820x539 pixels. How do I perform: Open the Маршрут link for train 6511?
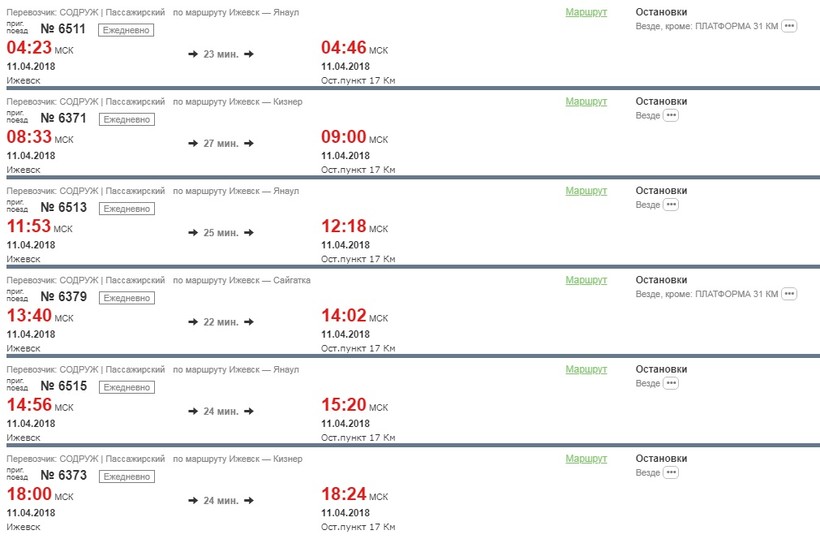[x=586, y=12]
